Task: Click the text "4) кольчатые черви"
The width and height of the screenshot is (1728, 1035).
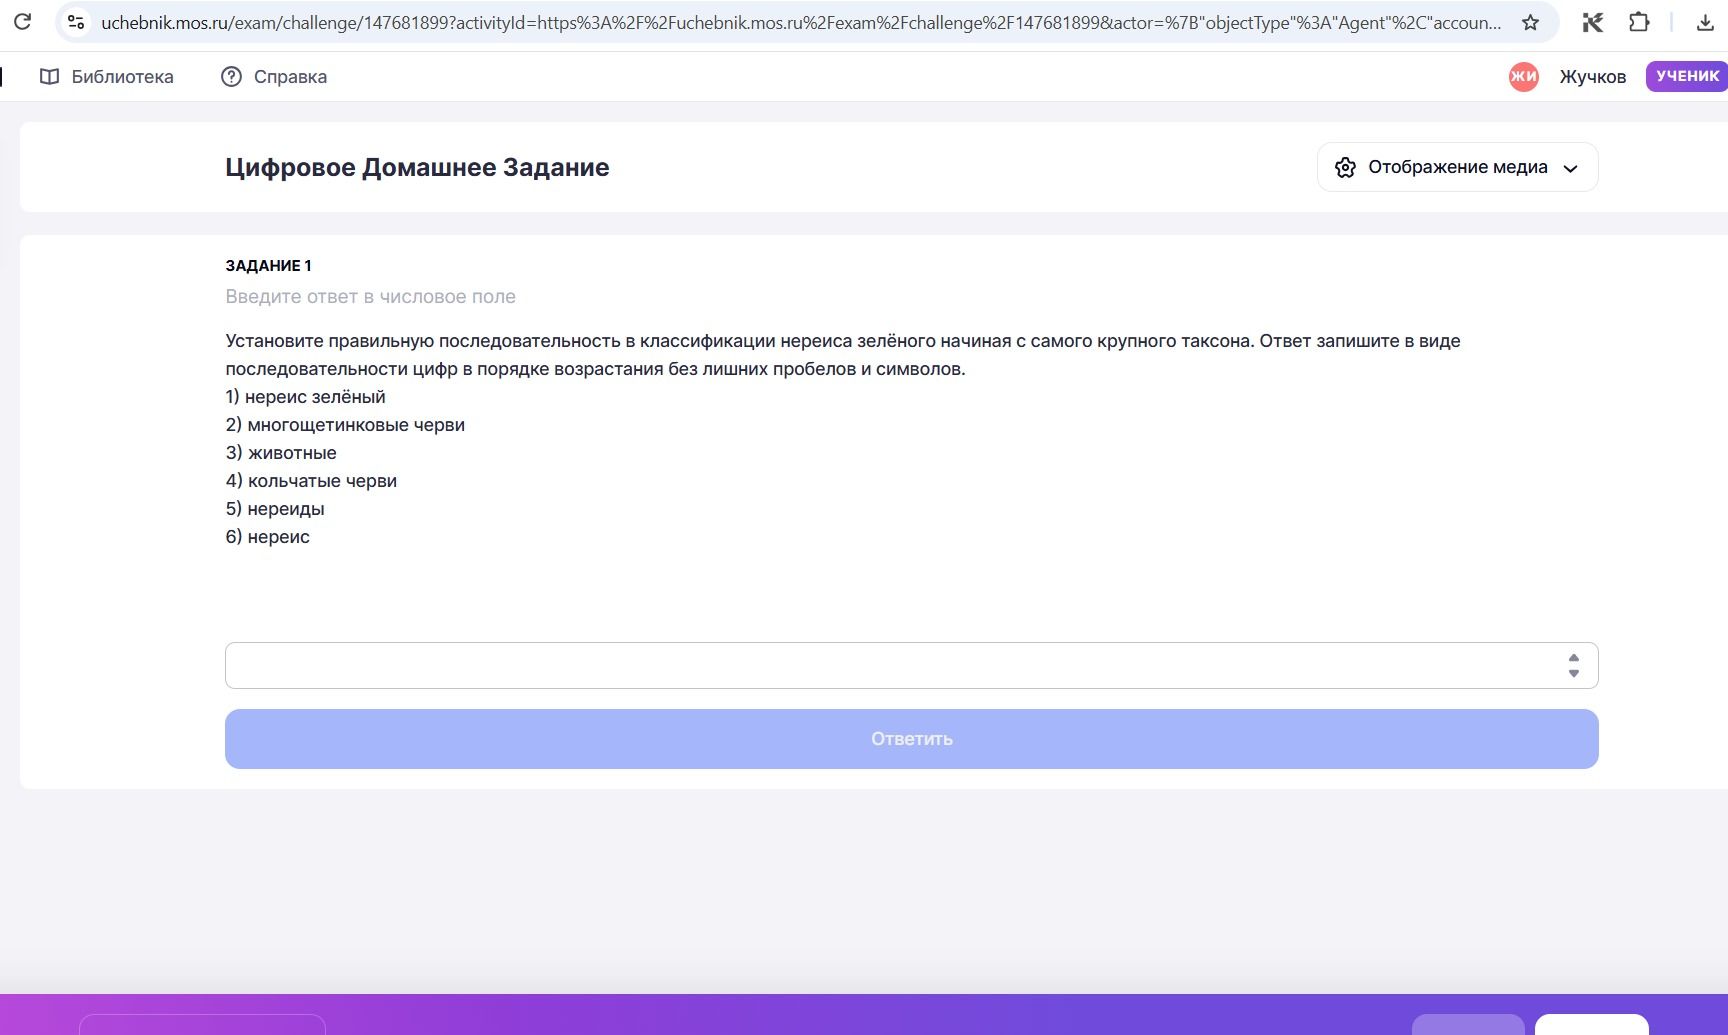Action: pos(311,481)
